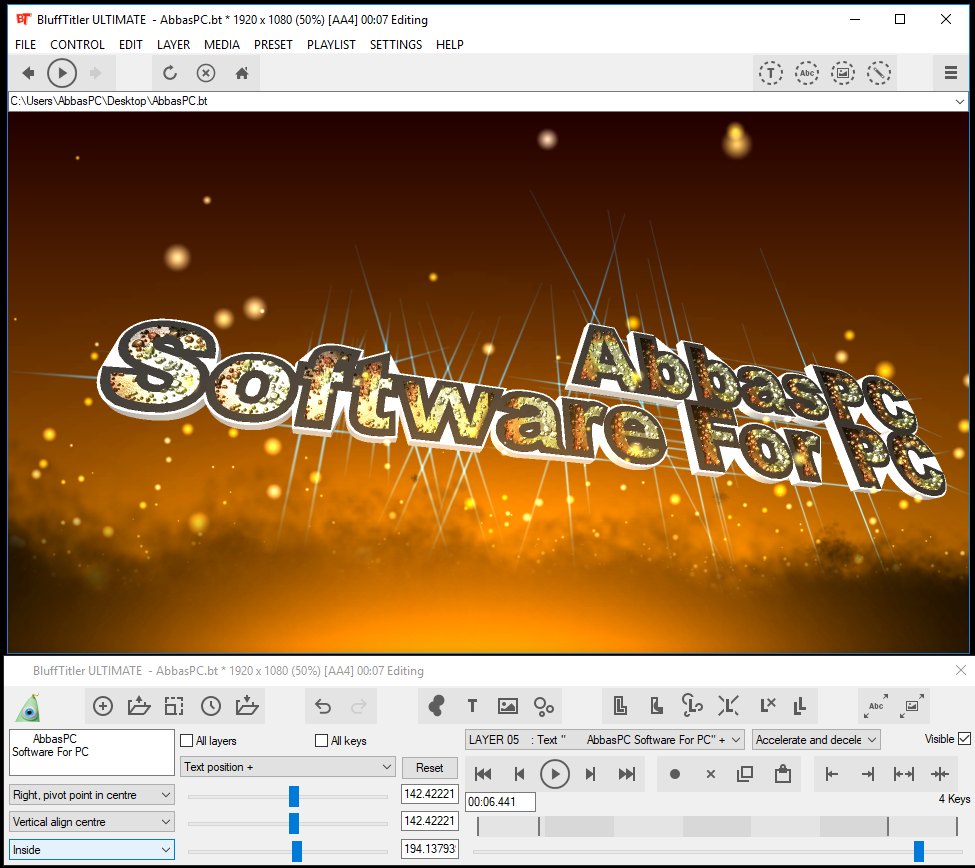The width and height of the screenshot is (975, 868).
Task: Open the Vertical align centre dropdown
Action: tap(92, 822)
